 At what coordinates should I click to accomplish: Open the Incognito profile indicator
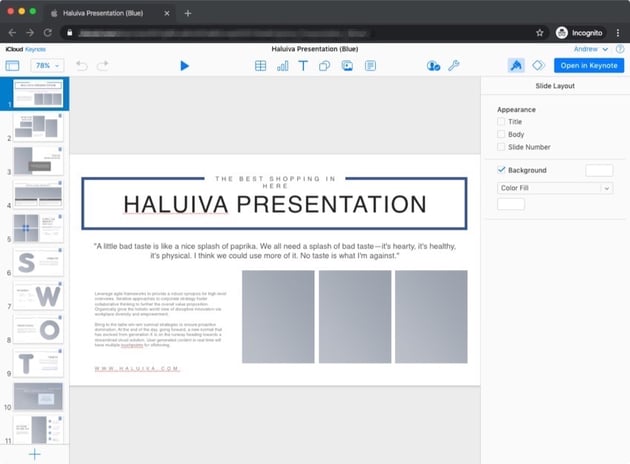pos(579,33)
